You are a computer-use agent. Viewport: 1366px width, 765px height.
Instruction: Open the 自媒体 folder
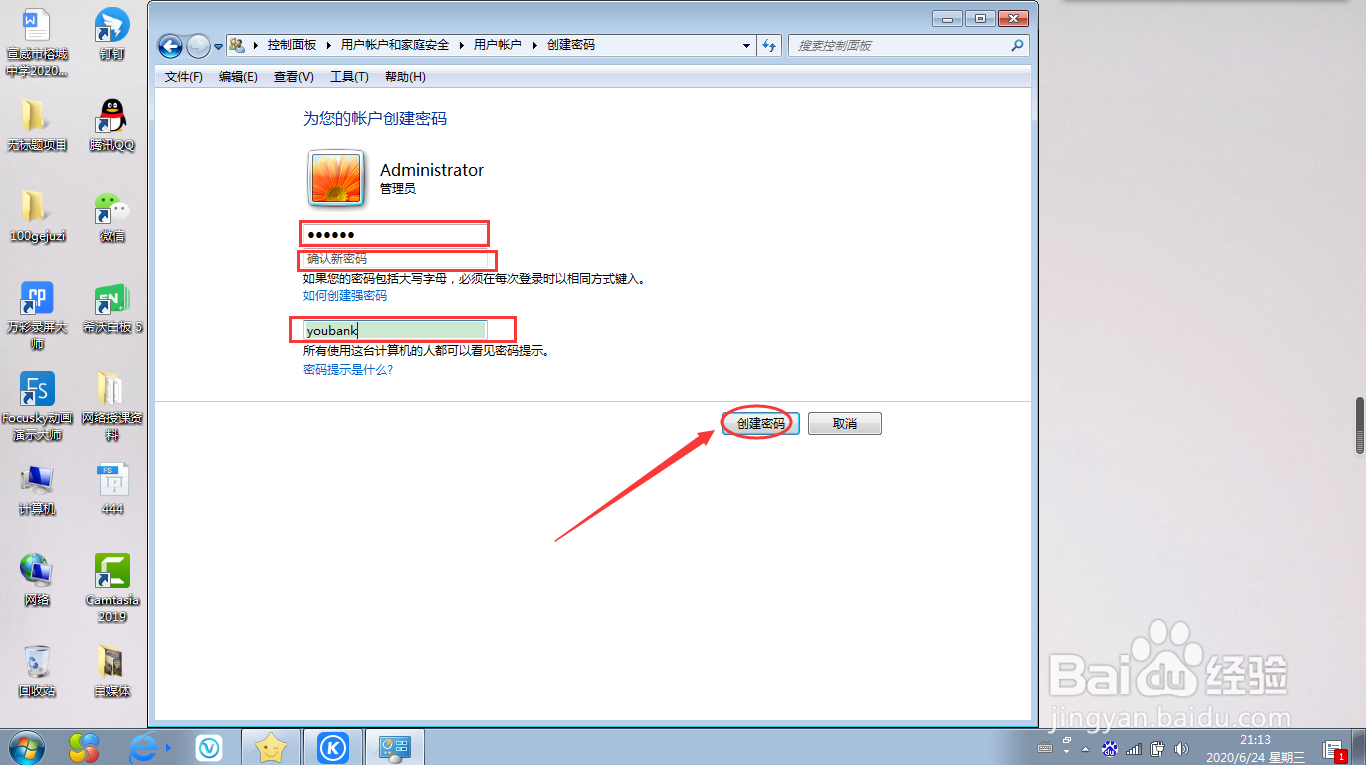pyautogui.click(x=112, y=671)
